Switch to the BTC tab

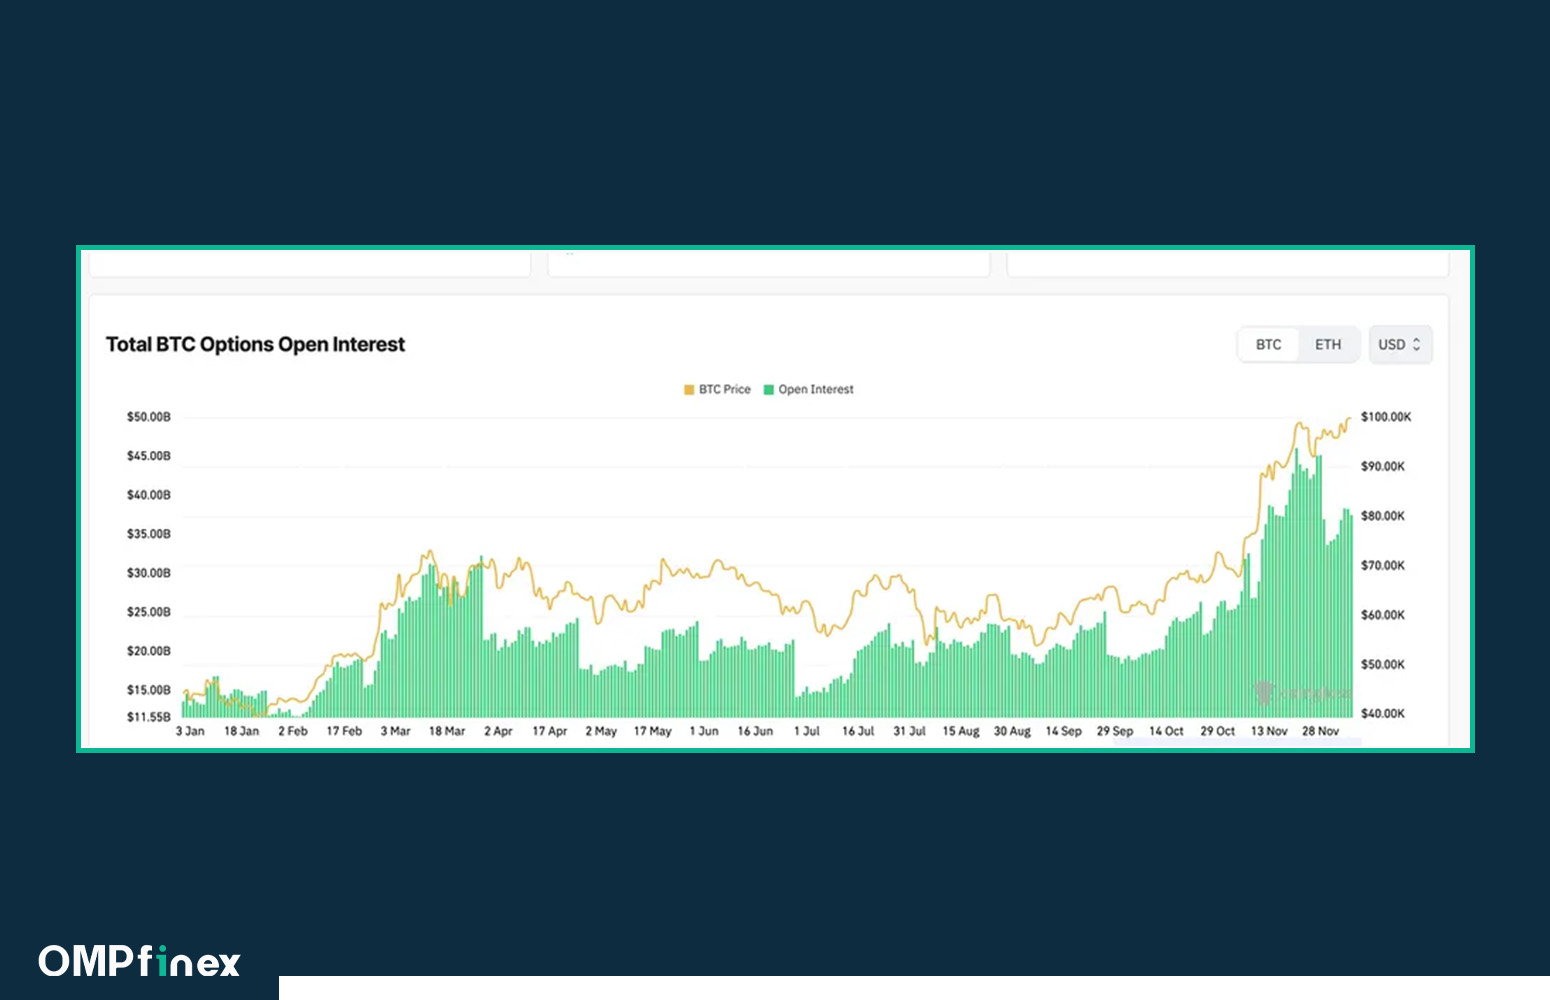point(1268,345)
